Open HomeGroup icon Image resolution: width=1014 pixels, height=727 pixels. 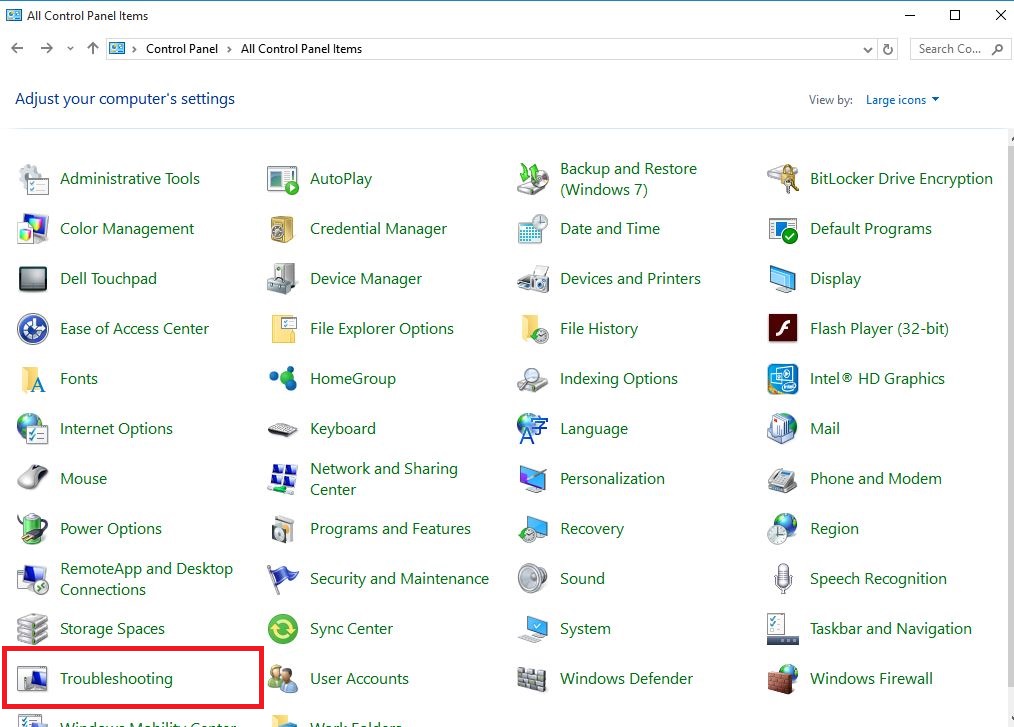283,379
